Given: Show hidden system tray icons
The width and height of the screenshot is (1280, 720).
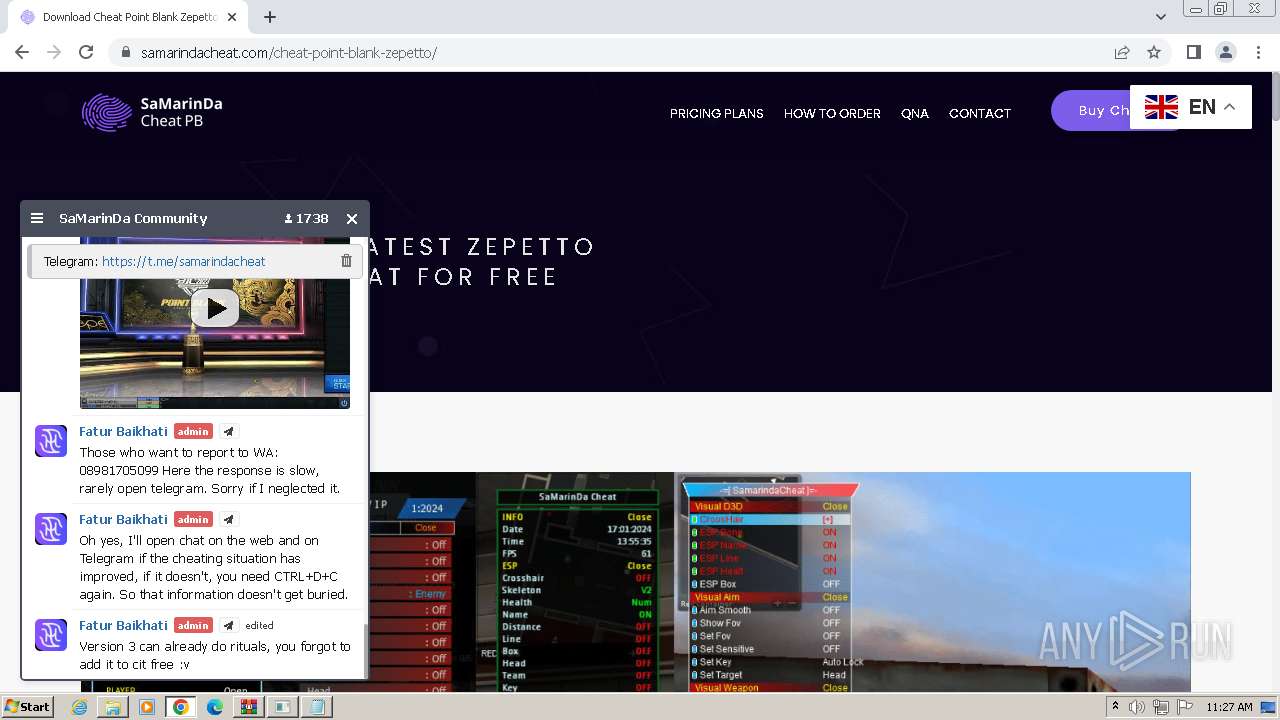Looking at the screenshot, I should click(x=1115, y=707).
